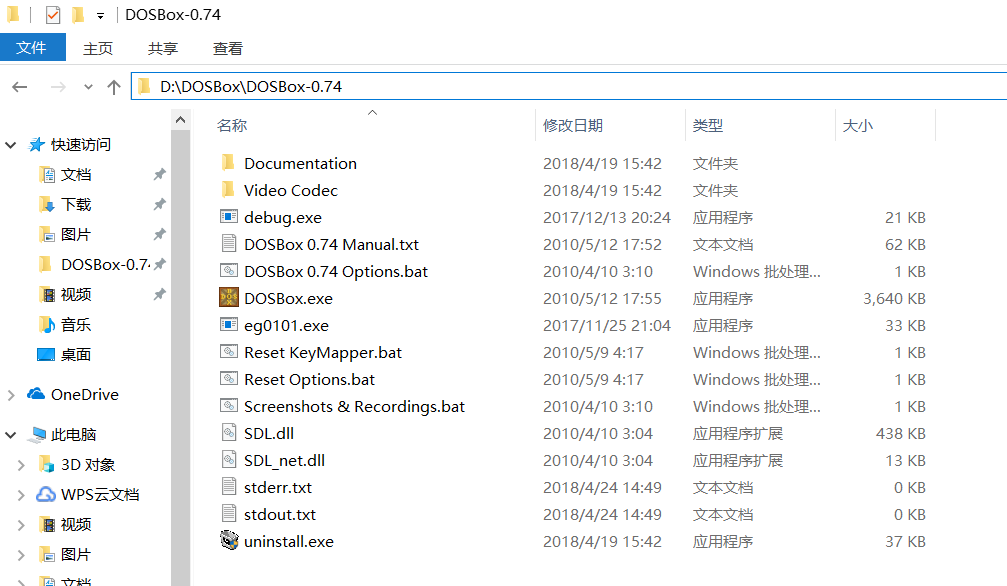Click the navigation pane scrollbar thumb
This screenshot has height=586, width=1007.
(180, 357)
